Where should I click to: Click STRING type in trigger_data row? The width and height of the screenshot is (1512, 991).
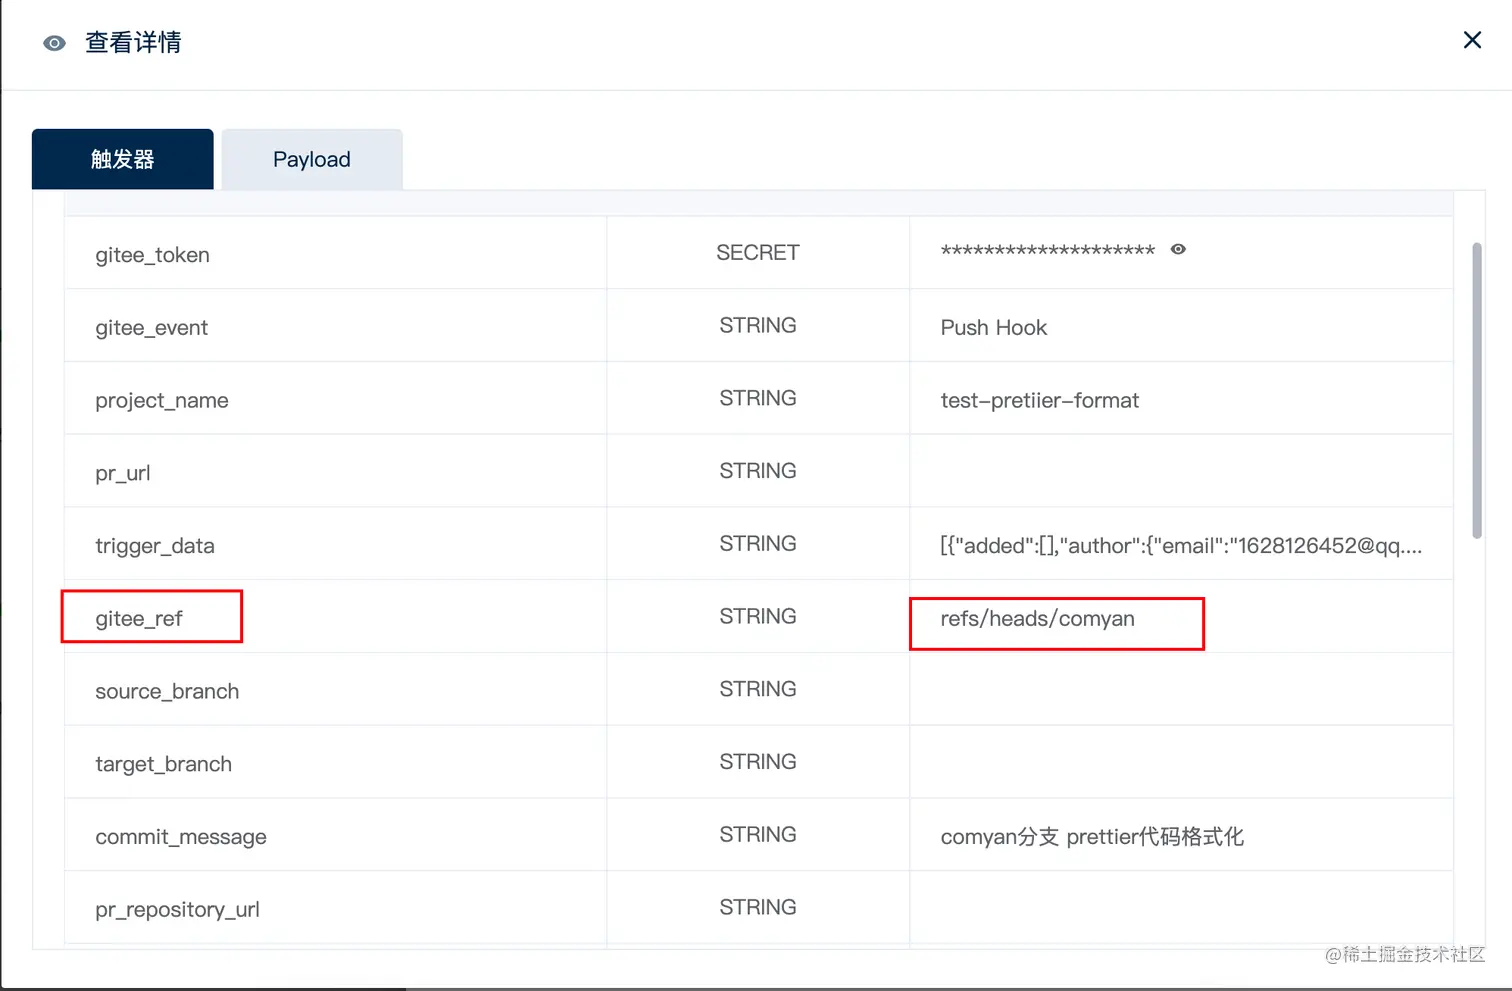758,544
